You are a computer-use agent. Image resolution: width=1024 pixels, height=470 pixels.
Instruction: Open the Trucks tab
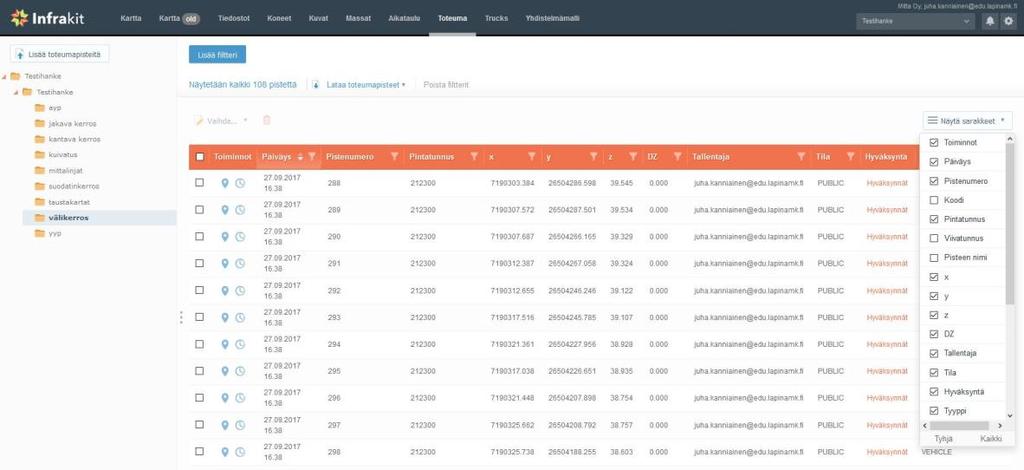[x=496, y=18]
